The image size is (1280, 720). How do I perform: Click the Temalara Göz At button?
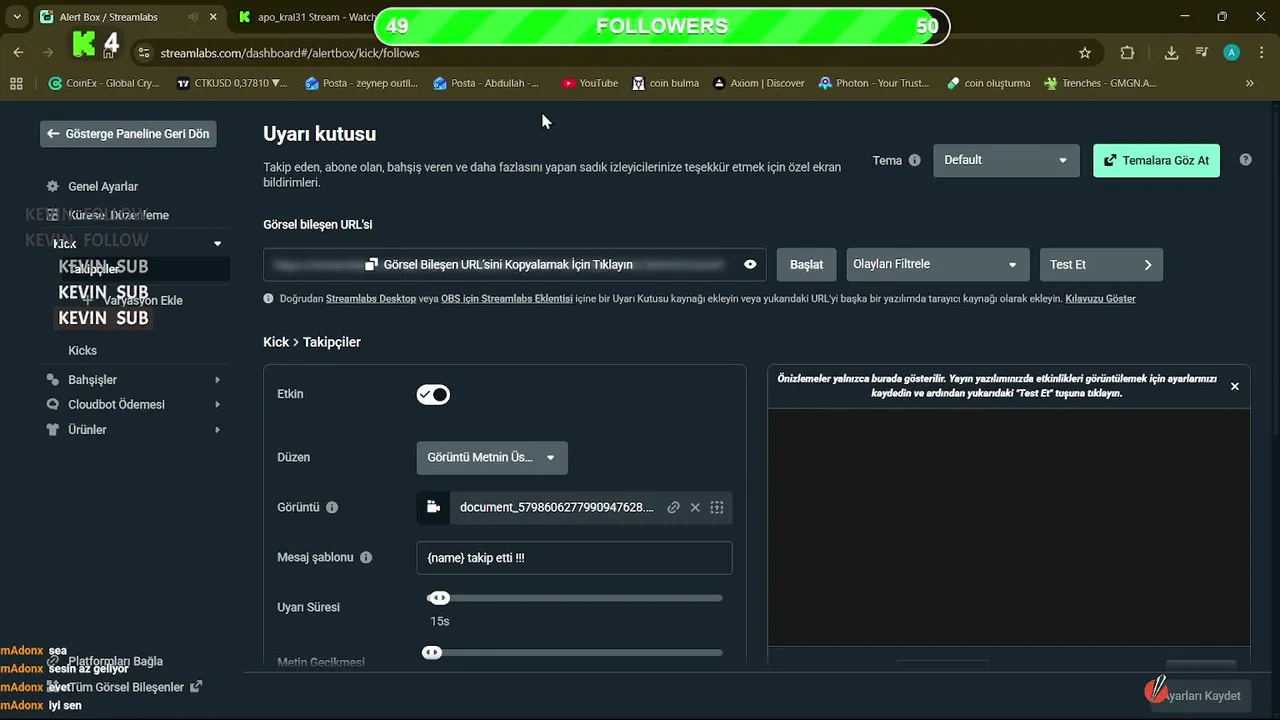pyautogui.click(x=1156, y=160)
